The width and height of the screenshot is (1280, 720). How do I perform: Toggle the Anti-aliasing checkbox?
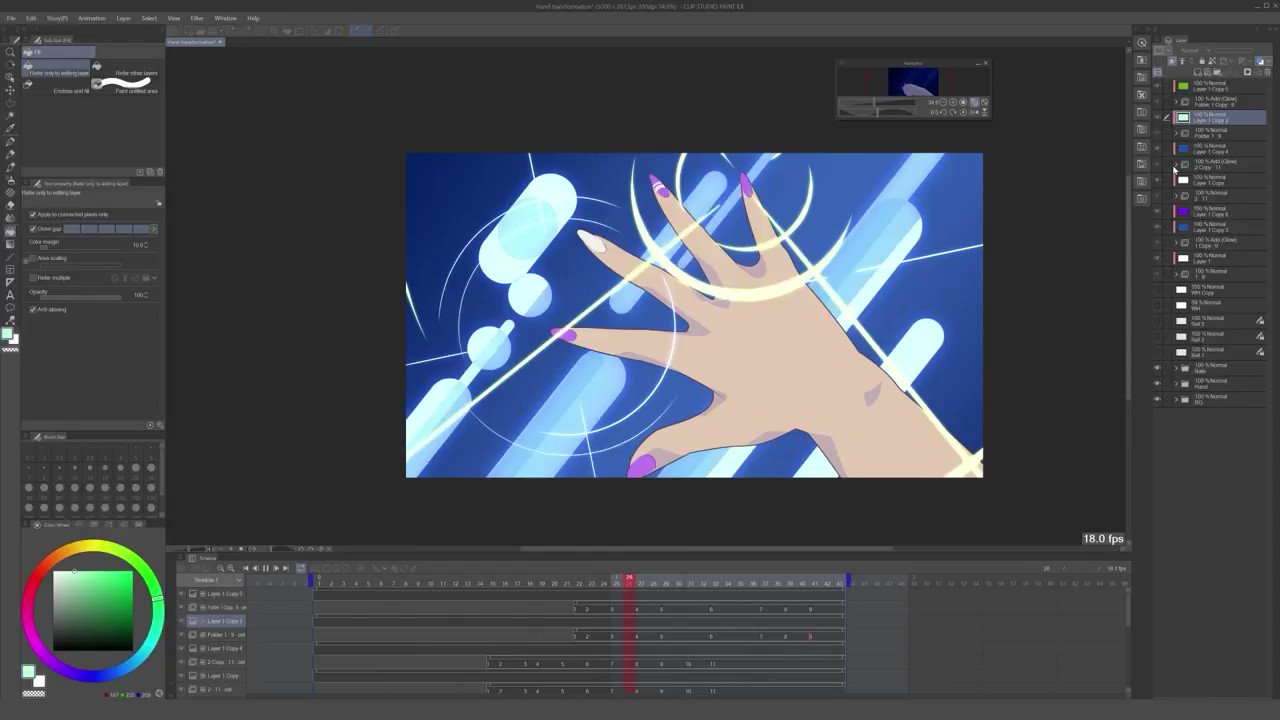(33, 309)
